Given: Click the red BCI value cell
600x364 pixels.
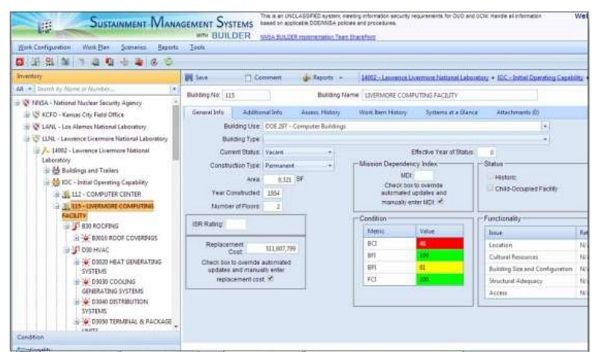Looking at the screenshot, I should 440,243.
